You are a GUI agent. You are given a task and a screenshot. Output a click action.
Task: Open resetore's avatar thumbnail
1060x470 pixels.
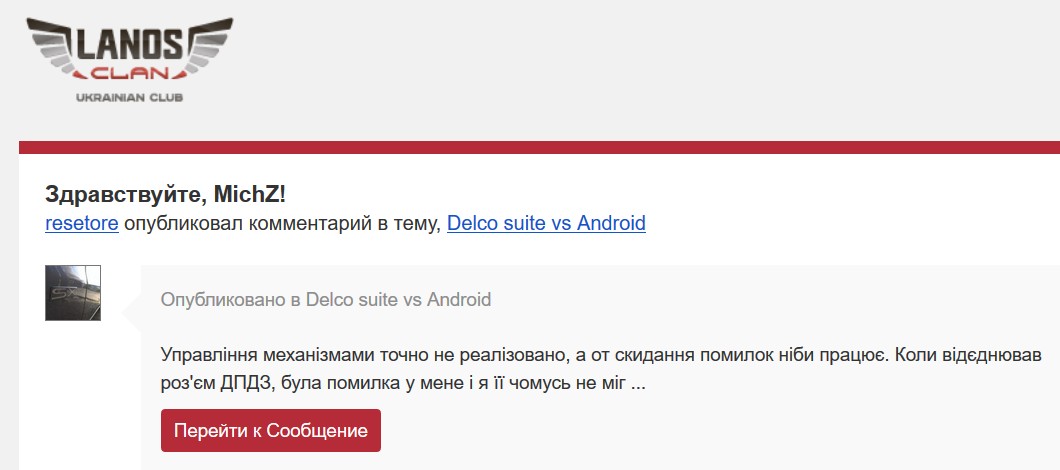[x=73, y=293]
